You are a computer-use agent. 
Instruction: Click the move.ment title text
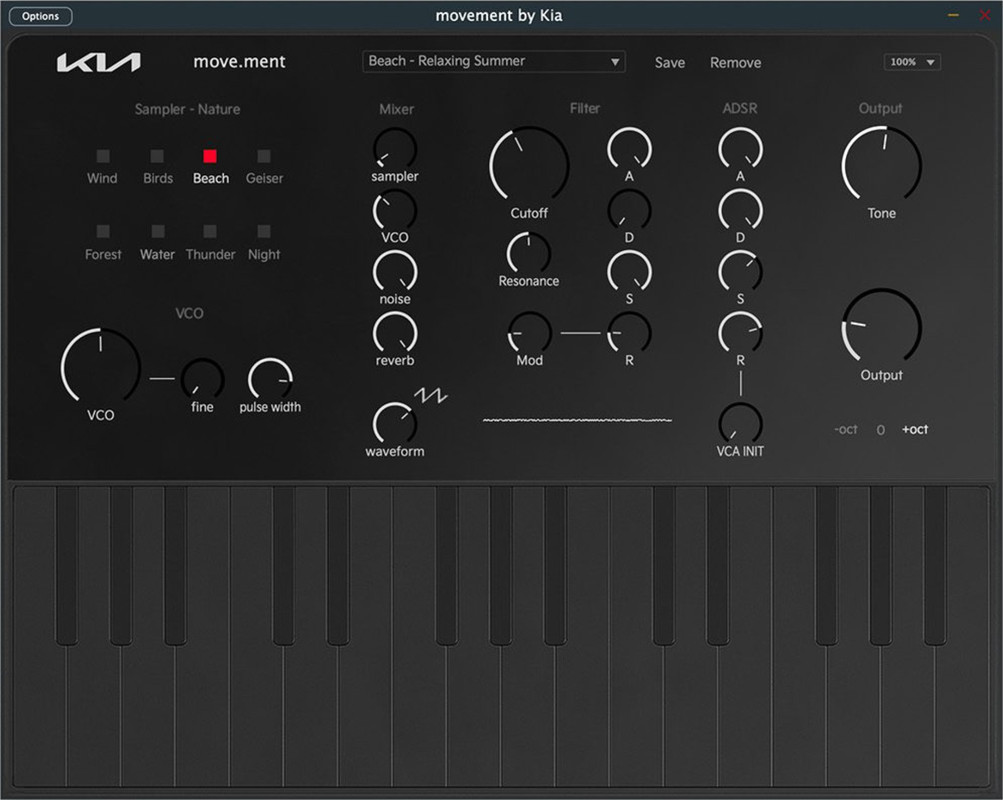(239, 61)
